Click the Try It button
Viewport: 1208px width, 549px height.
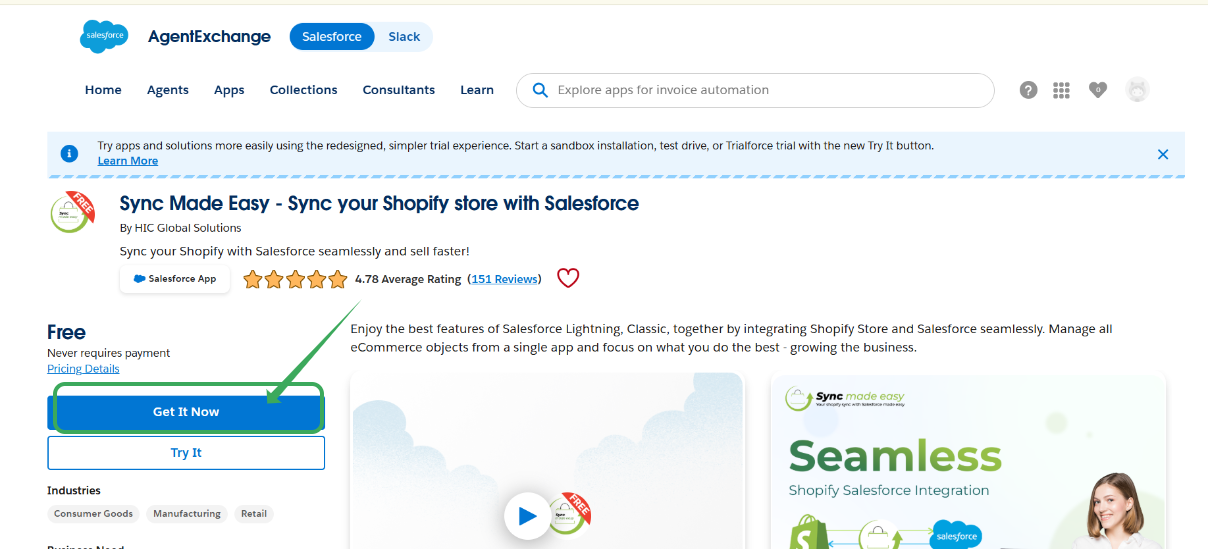[x=186, y=453]
